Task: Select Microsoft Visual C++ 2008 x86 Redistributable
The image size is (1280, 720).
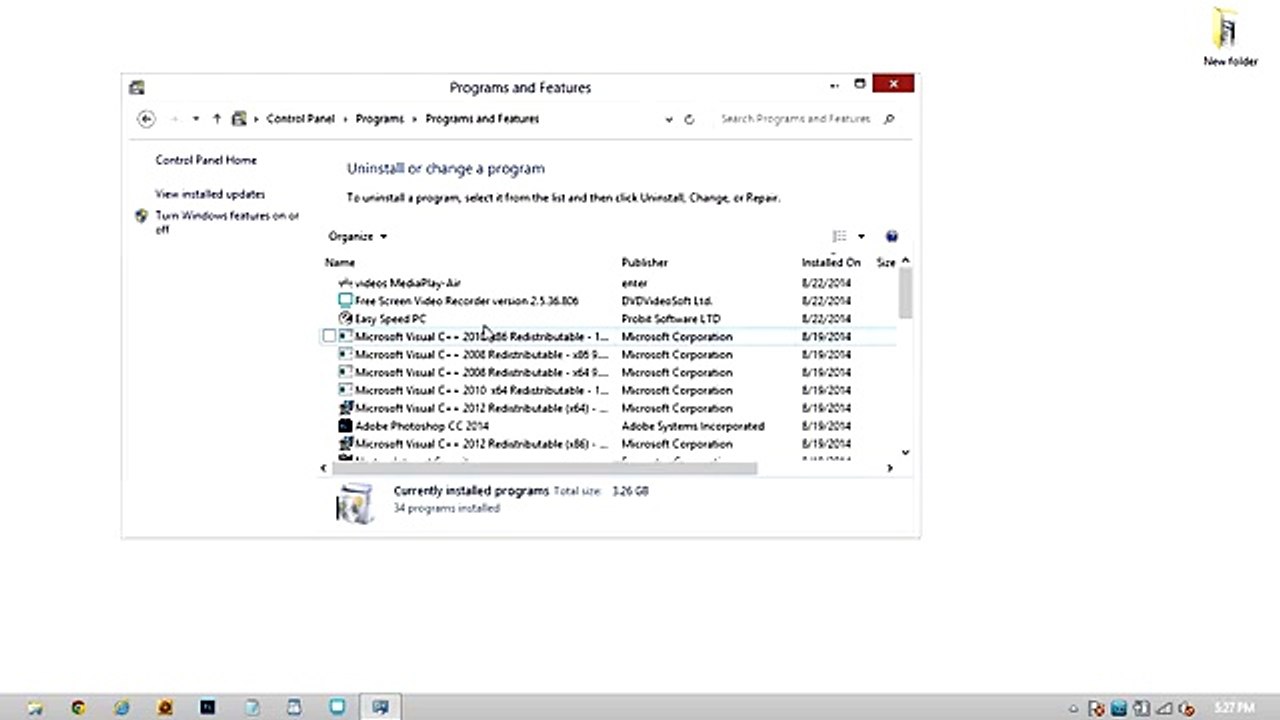Action: click(481, 355)
